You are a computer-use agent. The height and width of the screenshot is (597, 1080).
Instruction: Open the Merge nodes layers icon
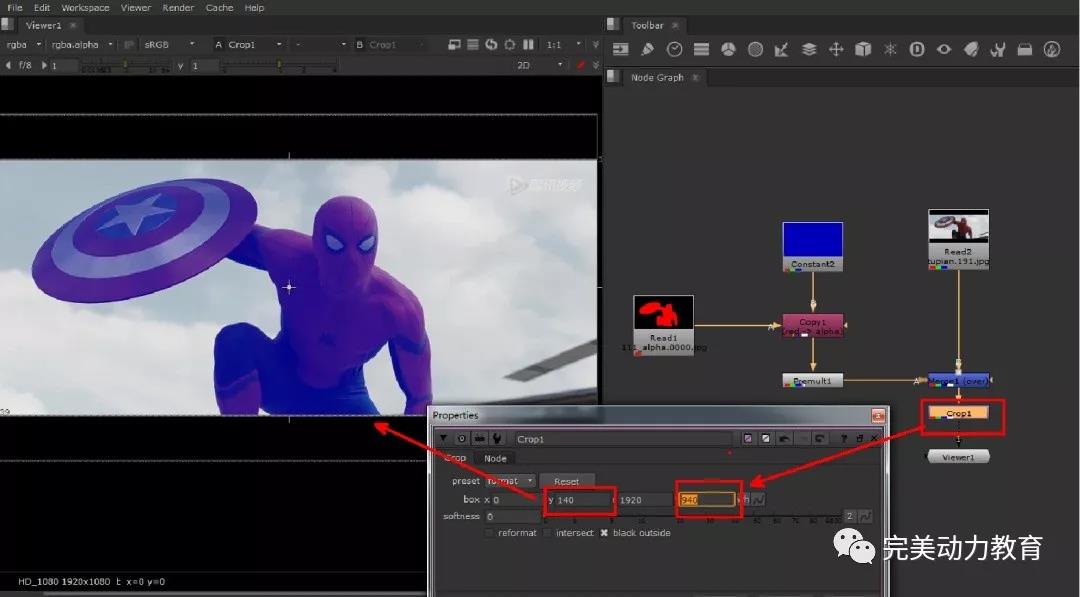809,49
